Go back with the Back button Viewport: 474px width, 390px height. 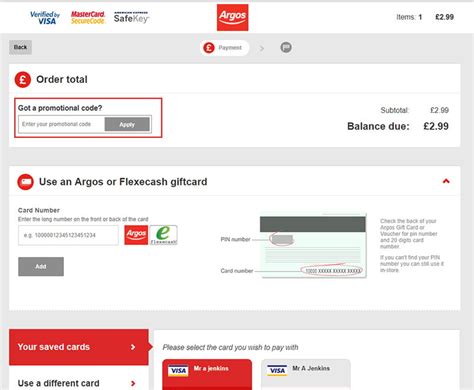pos(20,47)
